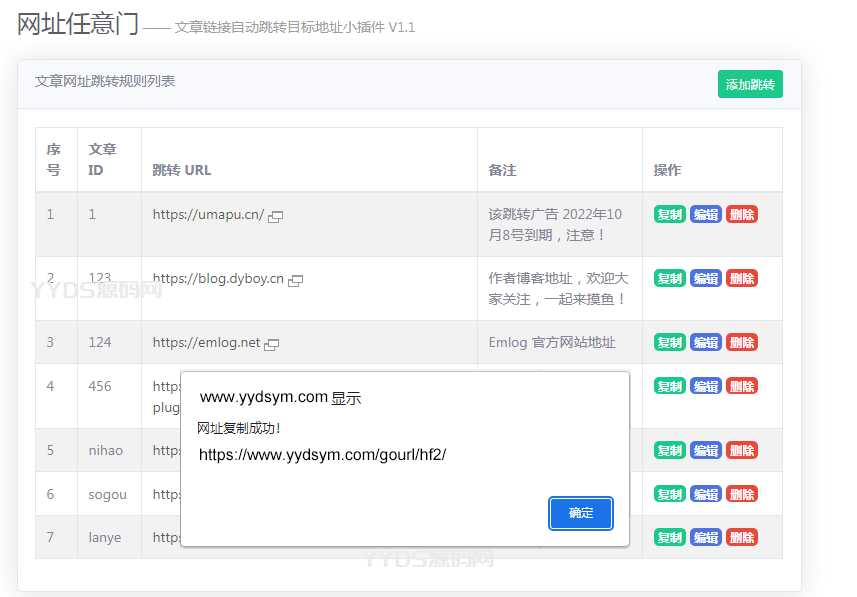Click external link icon after emlog.net URL
The image size is (857, 597).
(x=272, y=343)
